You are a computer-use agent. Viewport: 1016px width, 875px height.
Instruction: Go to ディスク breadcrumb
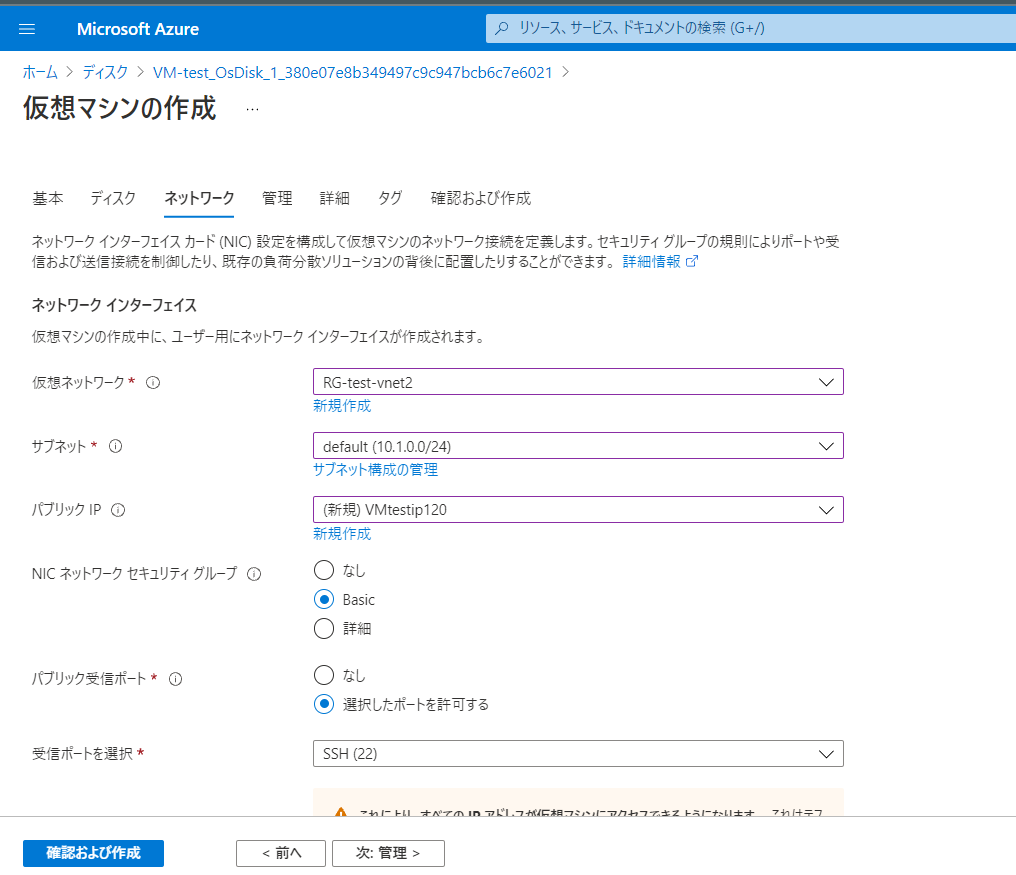pos(106,72)
